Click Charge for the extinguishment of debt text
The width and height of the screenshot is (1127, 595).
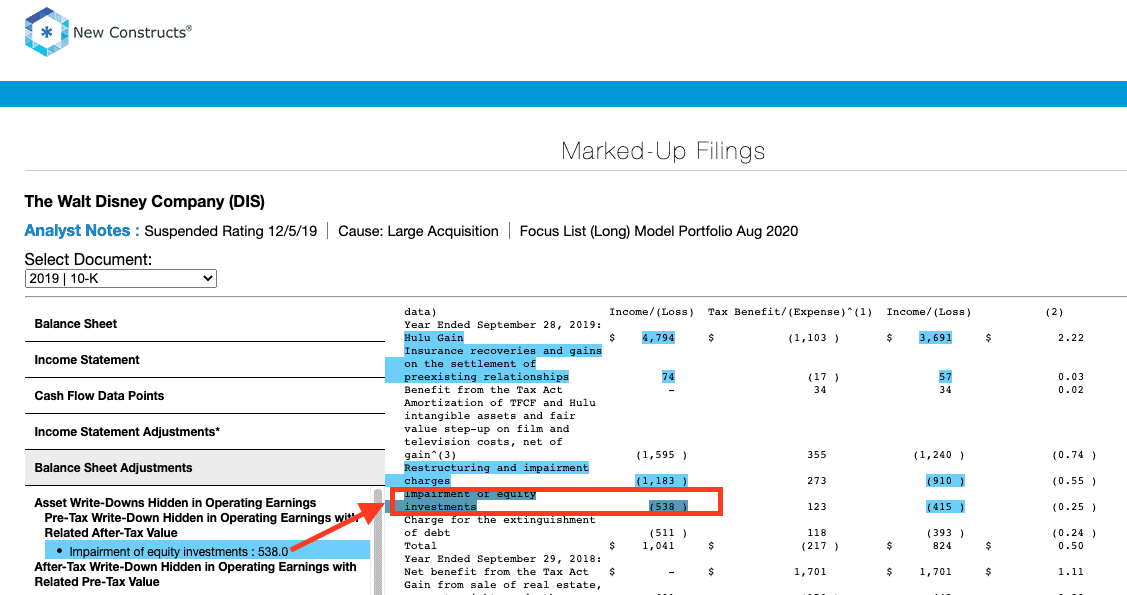point(500,526)
